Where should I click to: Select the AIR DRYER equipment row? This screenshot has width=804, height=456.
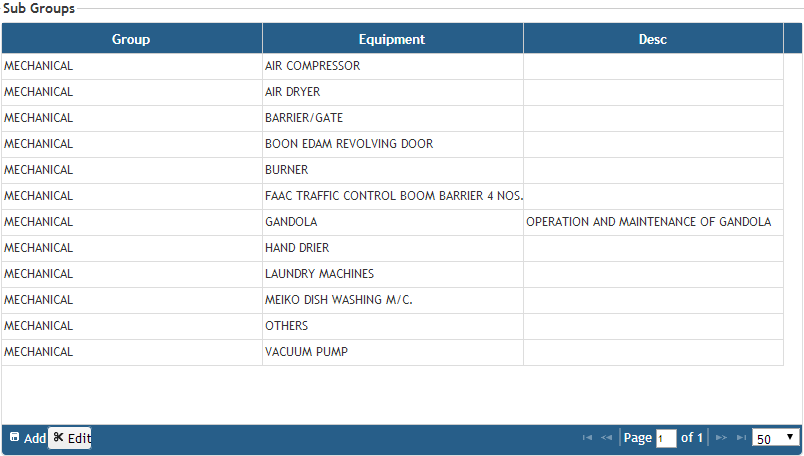[292, 92]
